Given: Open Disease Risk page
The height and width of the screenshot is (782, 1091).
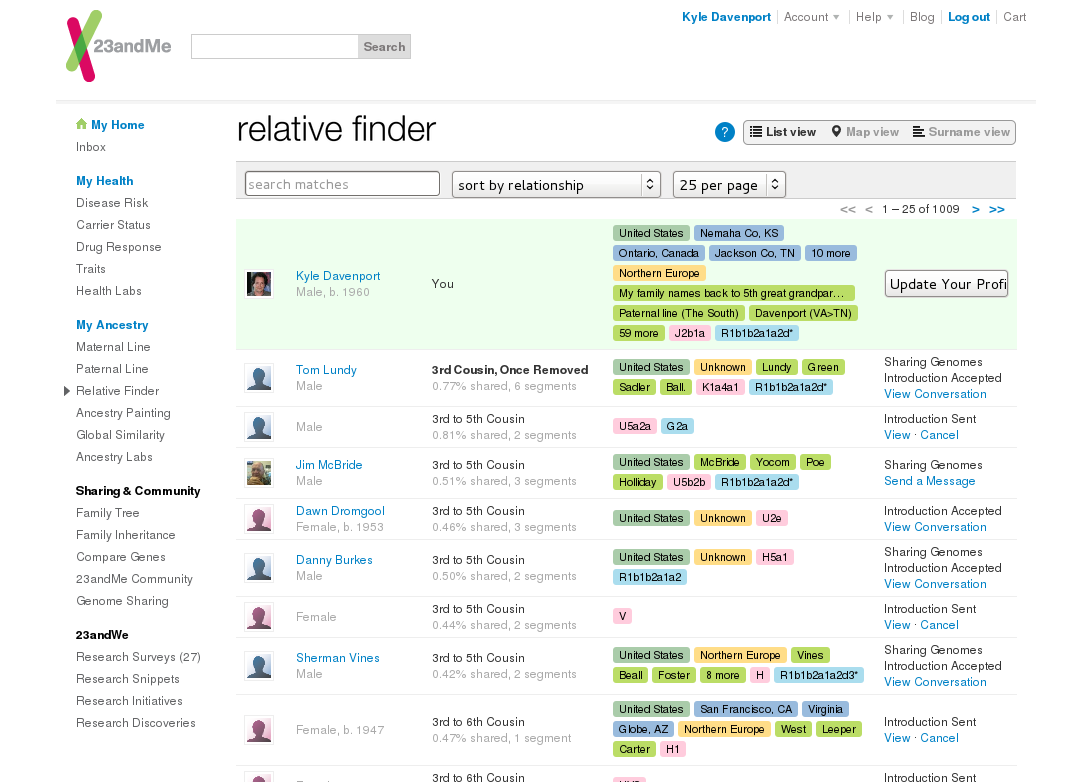Looking at the screenshot, I should point(112,202).
